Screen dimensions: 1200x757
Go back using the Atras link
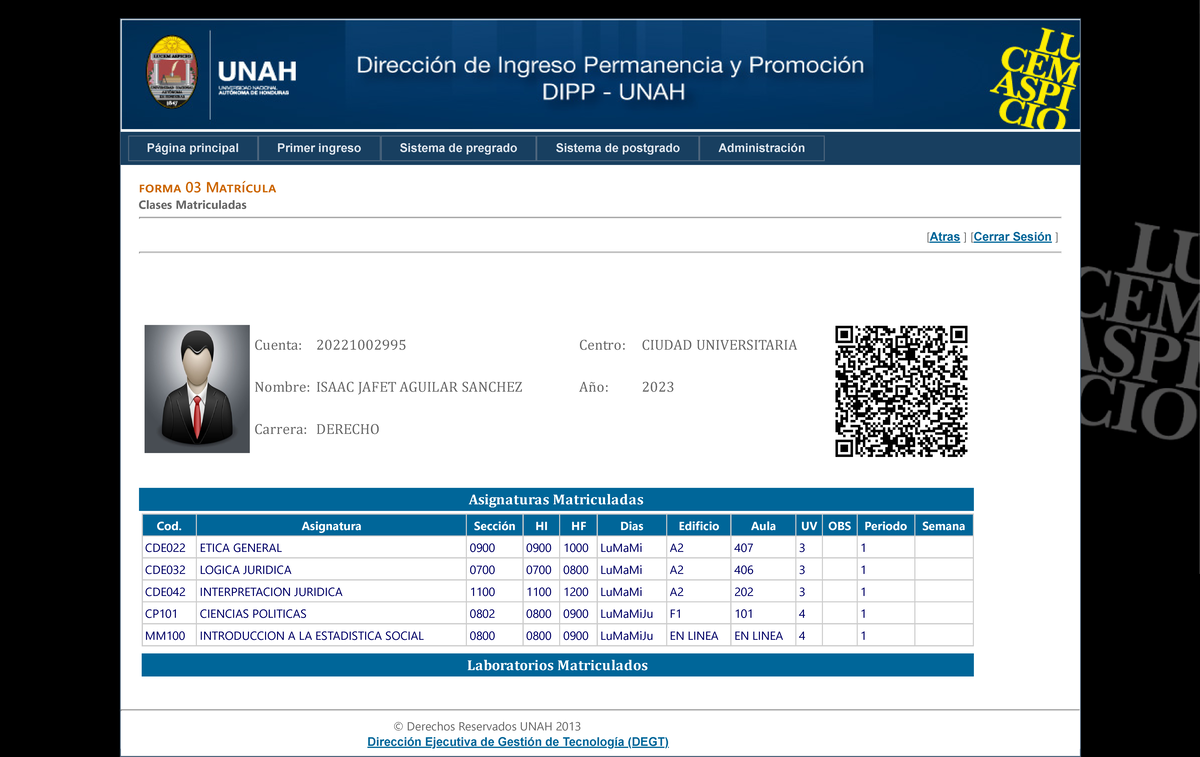pos(944,237)
